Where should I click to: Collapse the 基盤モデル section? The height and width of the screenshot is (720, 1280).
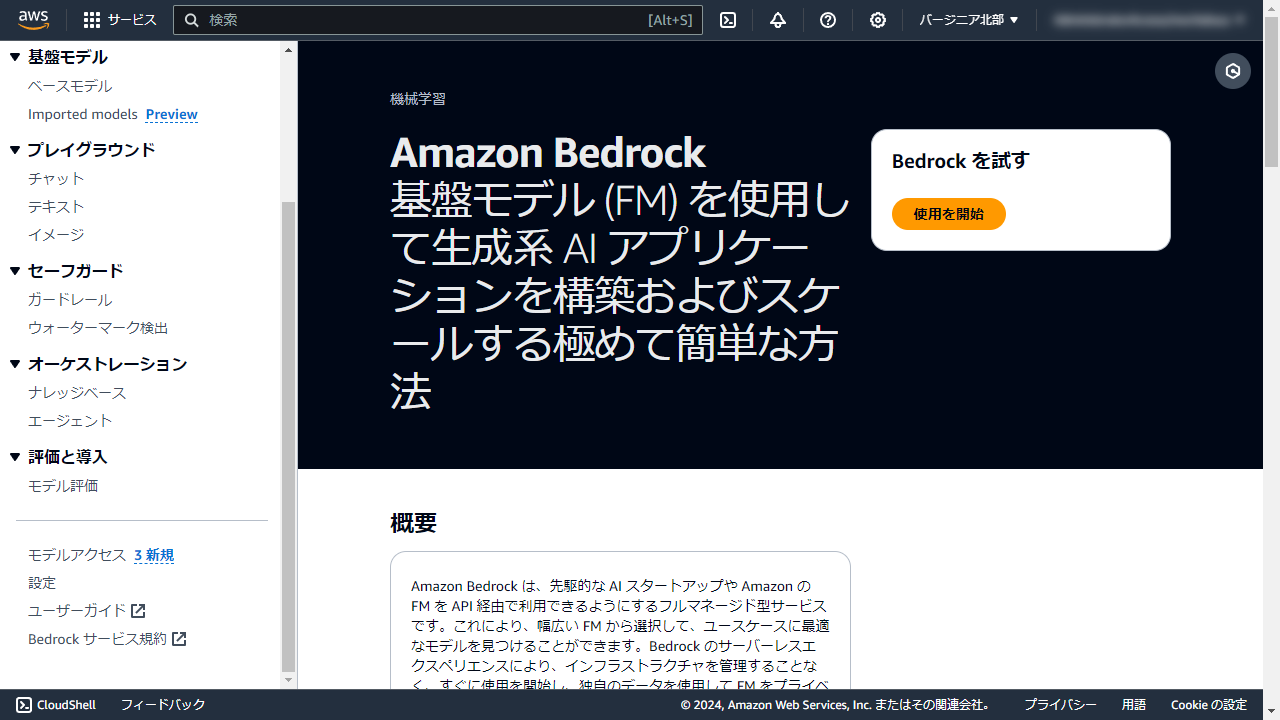(15, 57)
